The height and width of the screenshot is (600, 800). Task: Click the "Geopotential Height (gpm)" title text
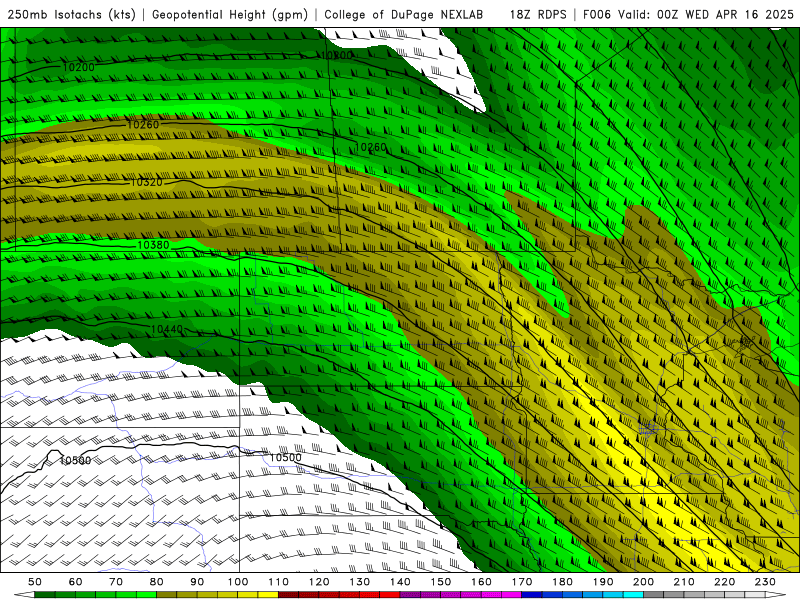pyautogui.click(x=230, y=14)
